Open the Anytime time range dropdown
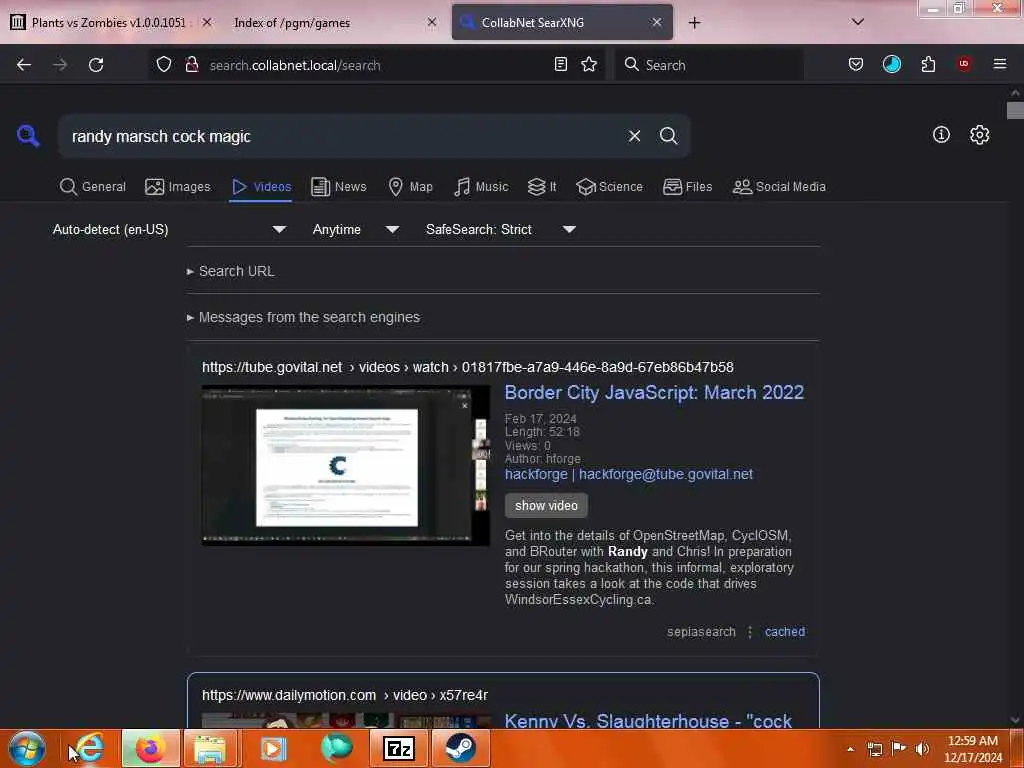Screen dimensions: 1024x768 (355, 229)
